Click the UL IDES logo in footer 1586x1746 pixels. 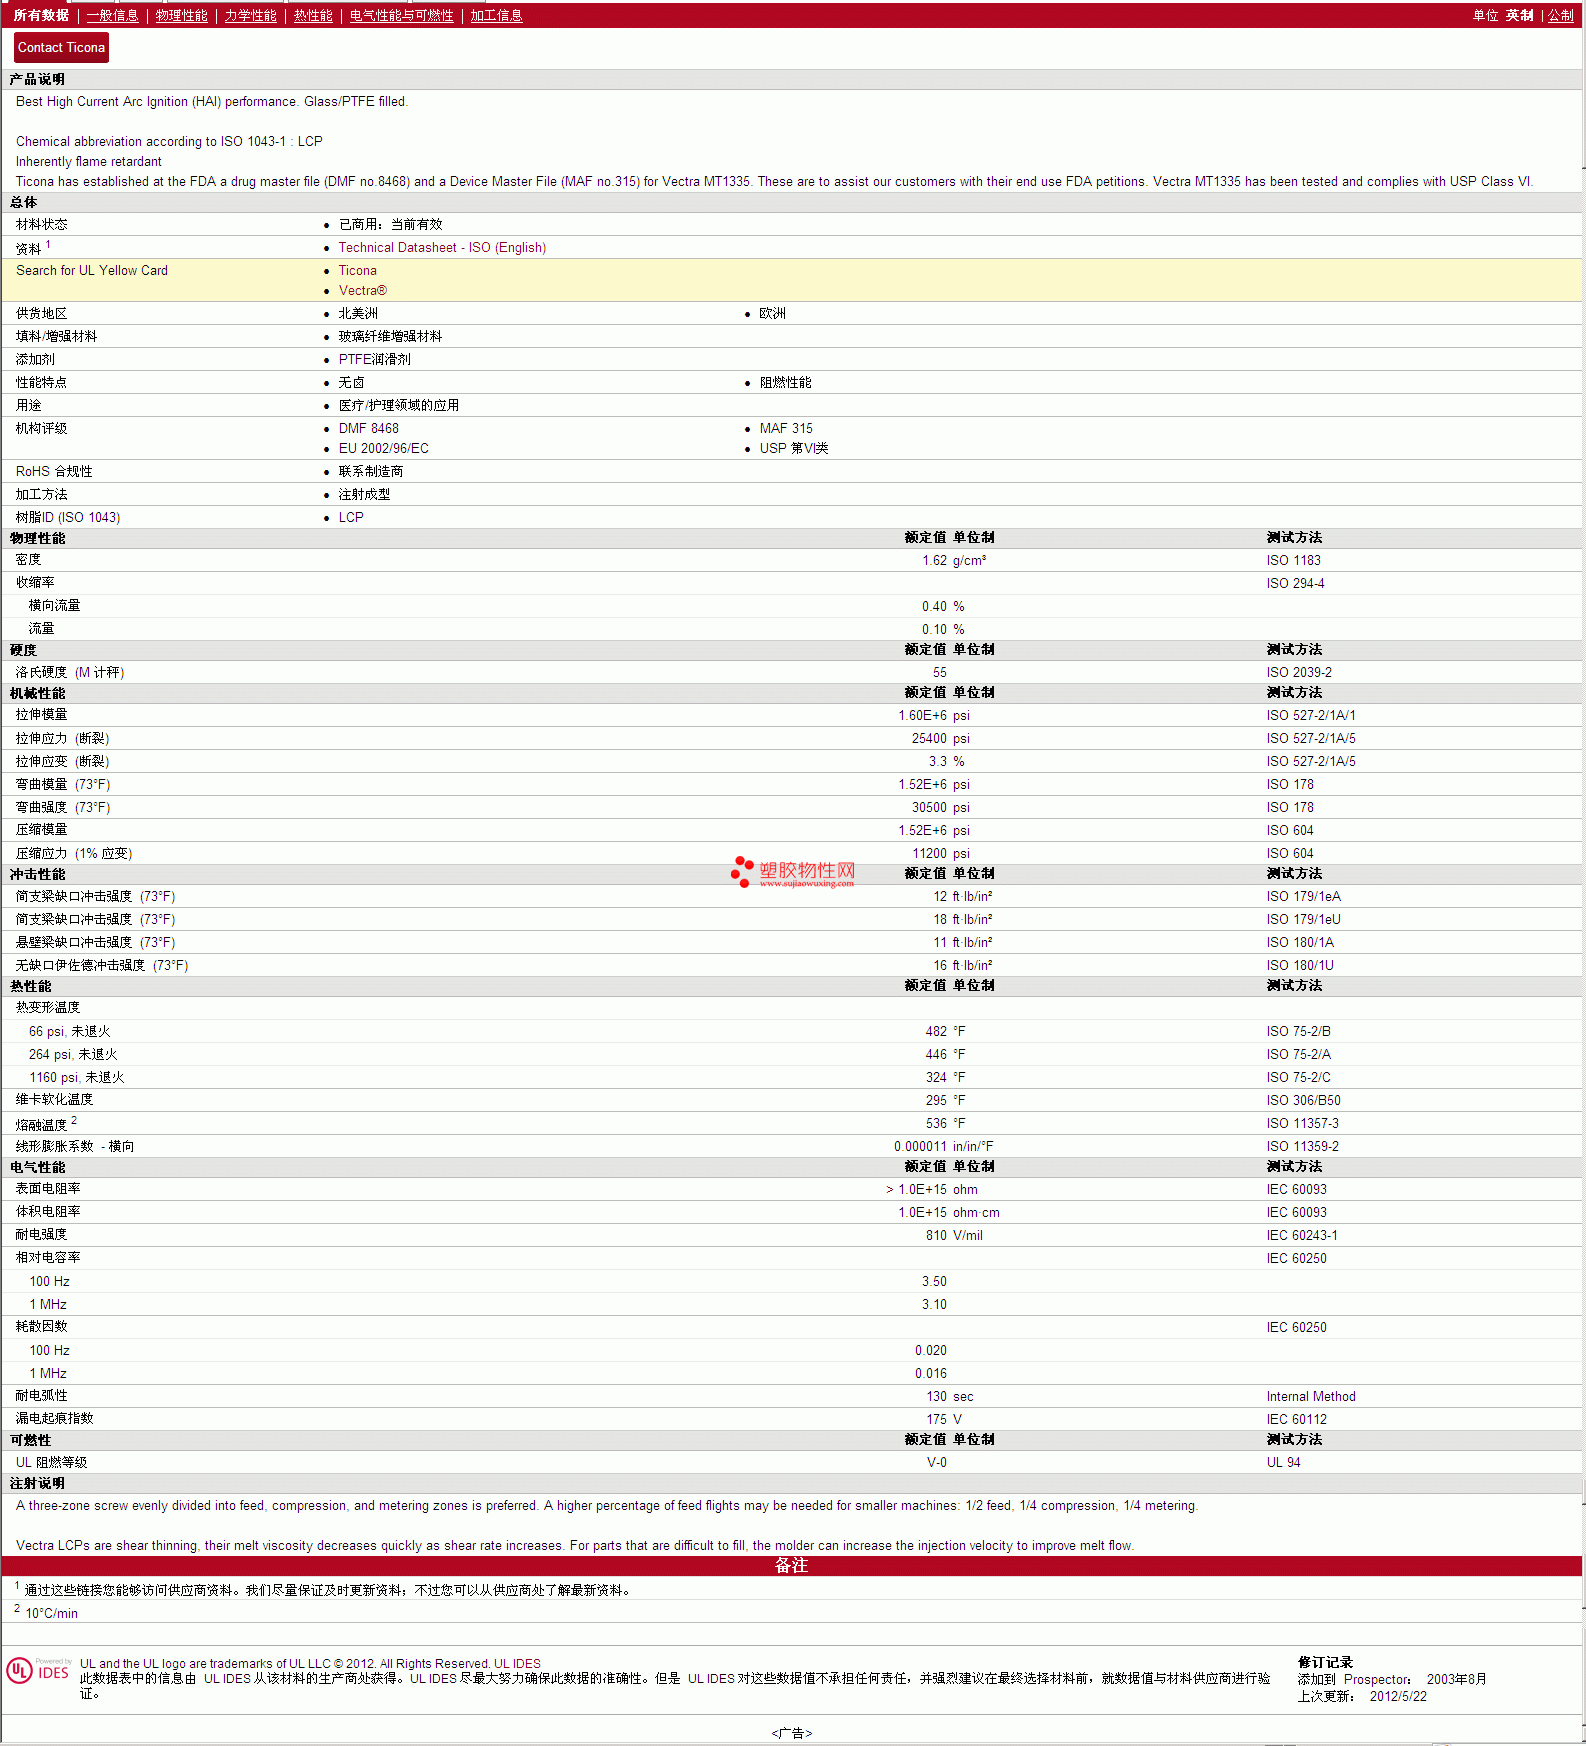point(38,1670)
